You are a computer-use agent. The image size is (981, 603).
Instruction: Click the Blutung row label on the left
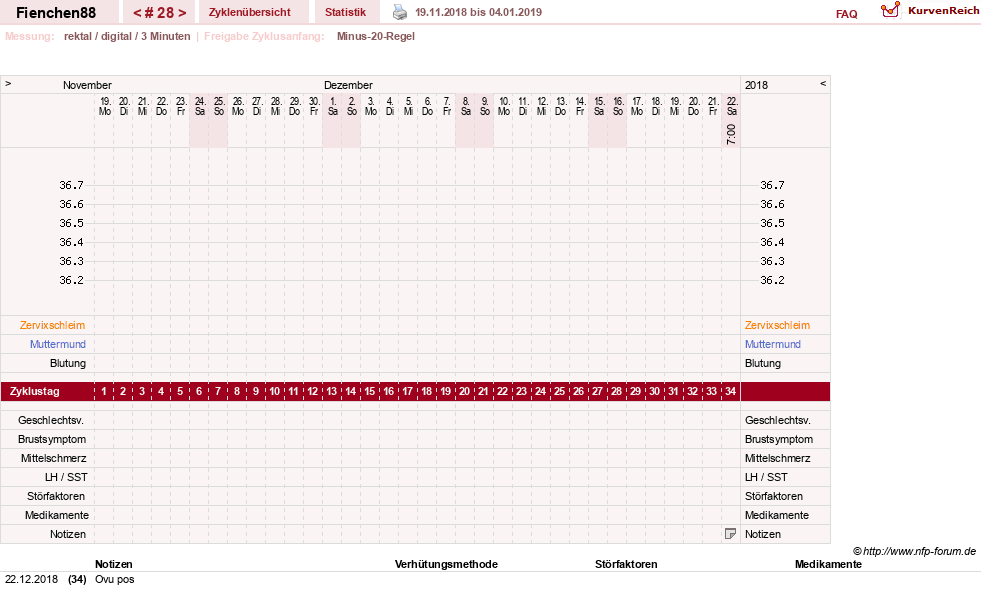tap(68, 363)
